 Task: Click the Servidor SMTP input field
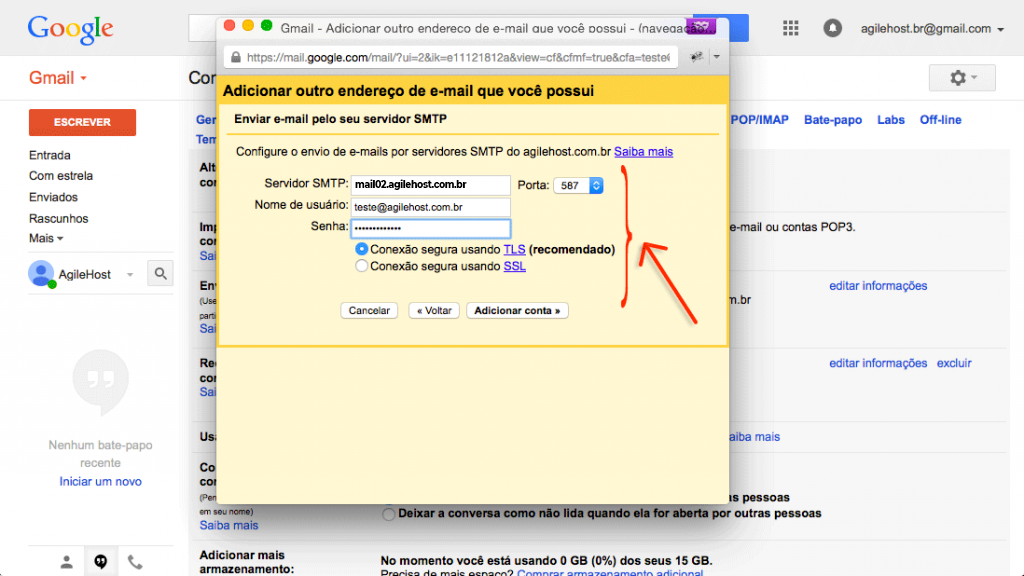430,185
